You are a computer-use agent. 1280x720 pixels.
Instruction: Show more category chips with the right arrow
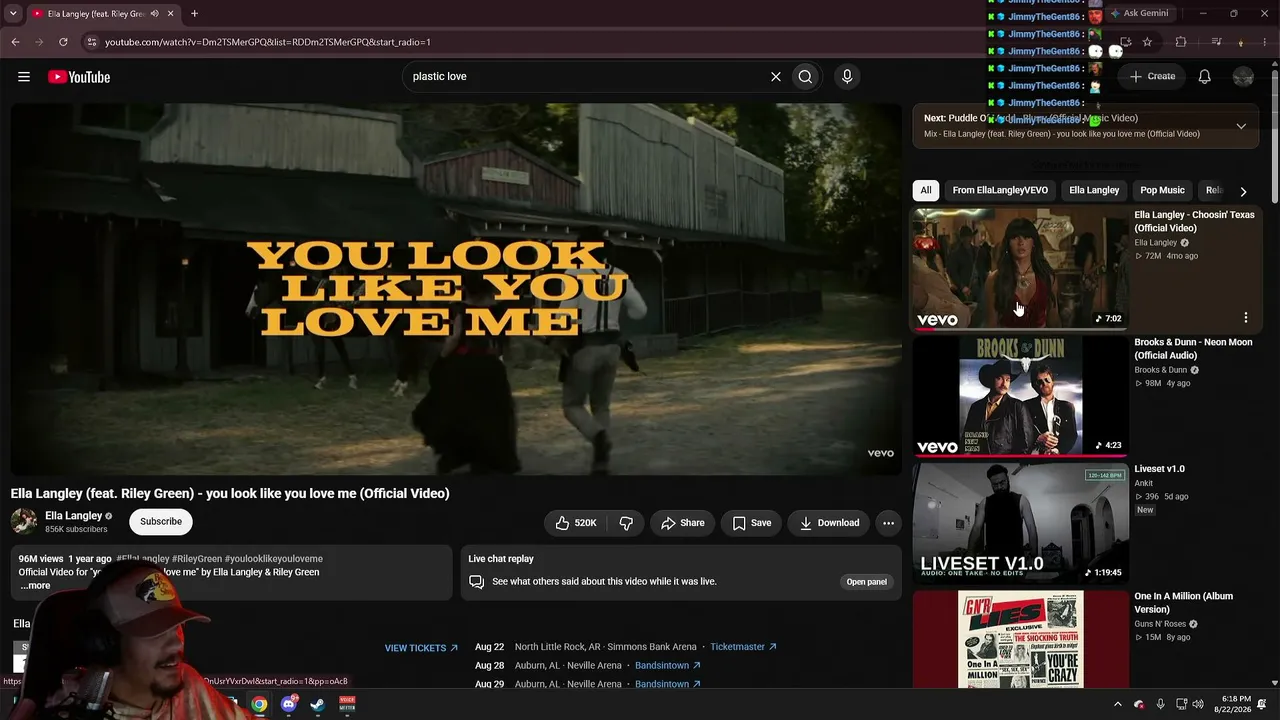click(1243, 191)
